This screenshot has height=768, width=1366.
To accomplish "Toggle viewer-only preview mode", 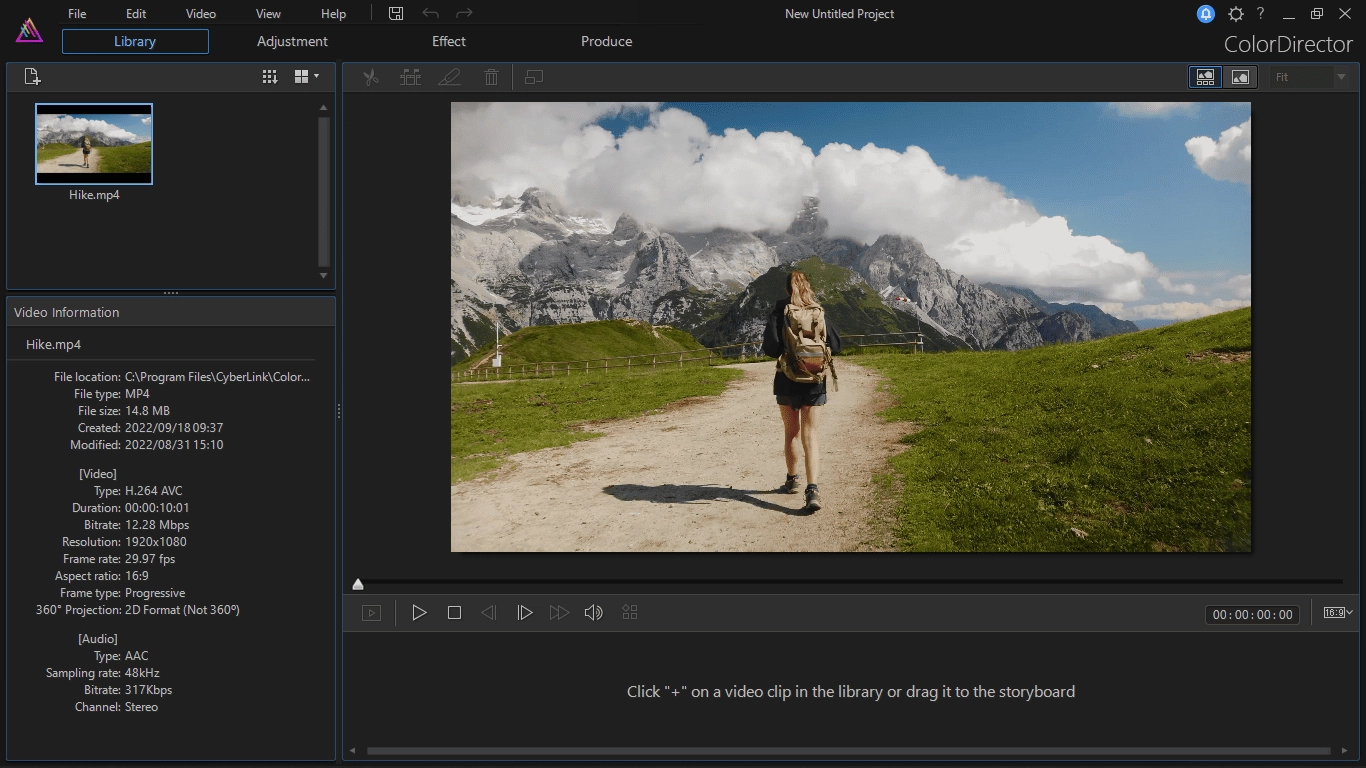I will tap(1240, 77).
